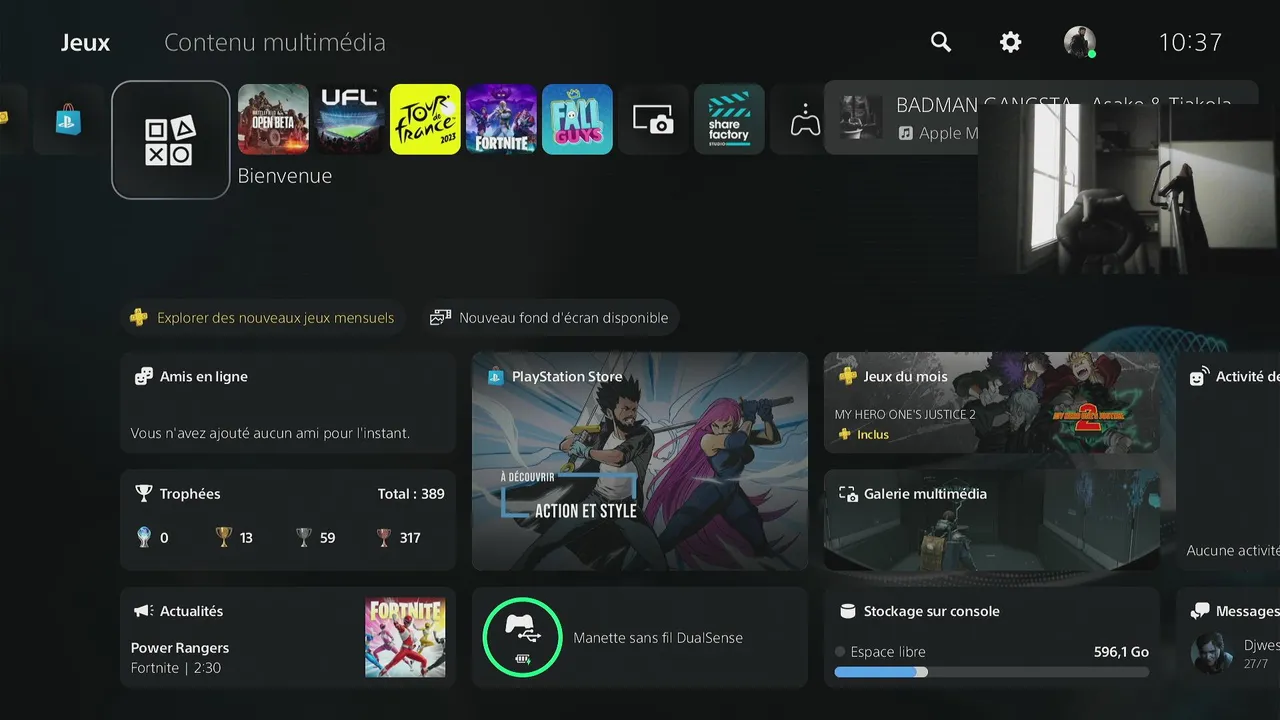The width and height of the screenshot is (1280, 720).
Task: Open the Share Factory Studio tile
Action: pyautogui.click(x=729, y=119)
